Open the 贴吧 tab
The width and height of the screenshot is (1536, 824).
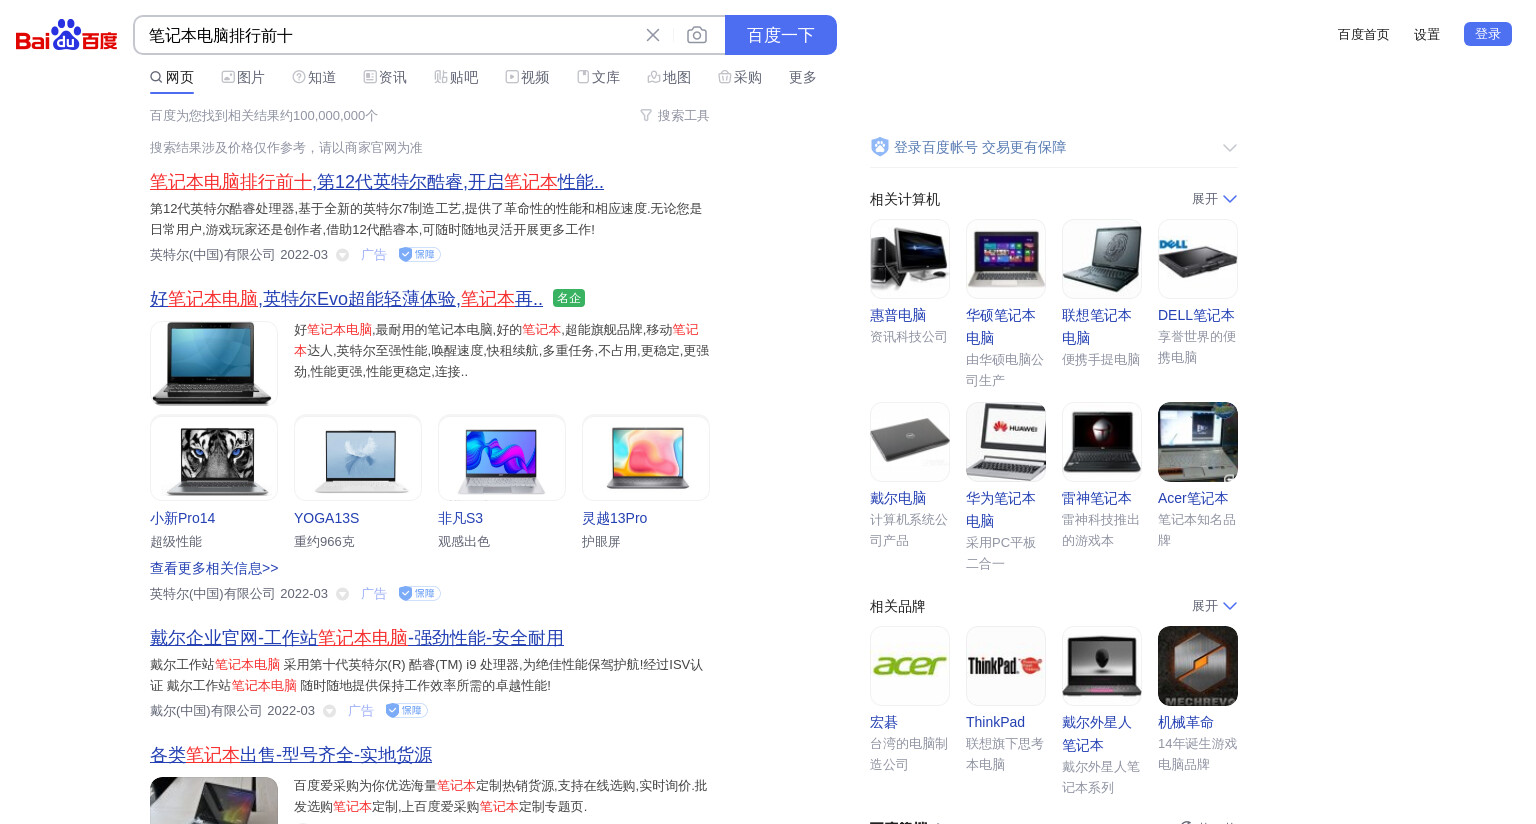click(x=456, y=77)
